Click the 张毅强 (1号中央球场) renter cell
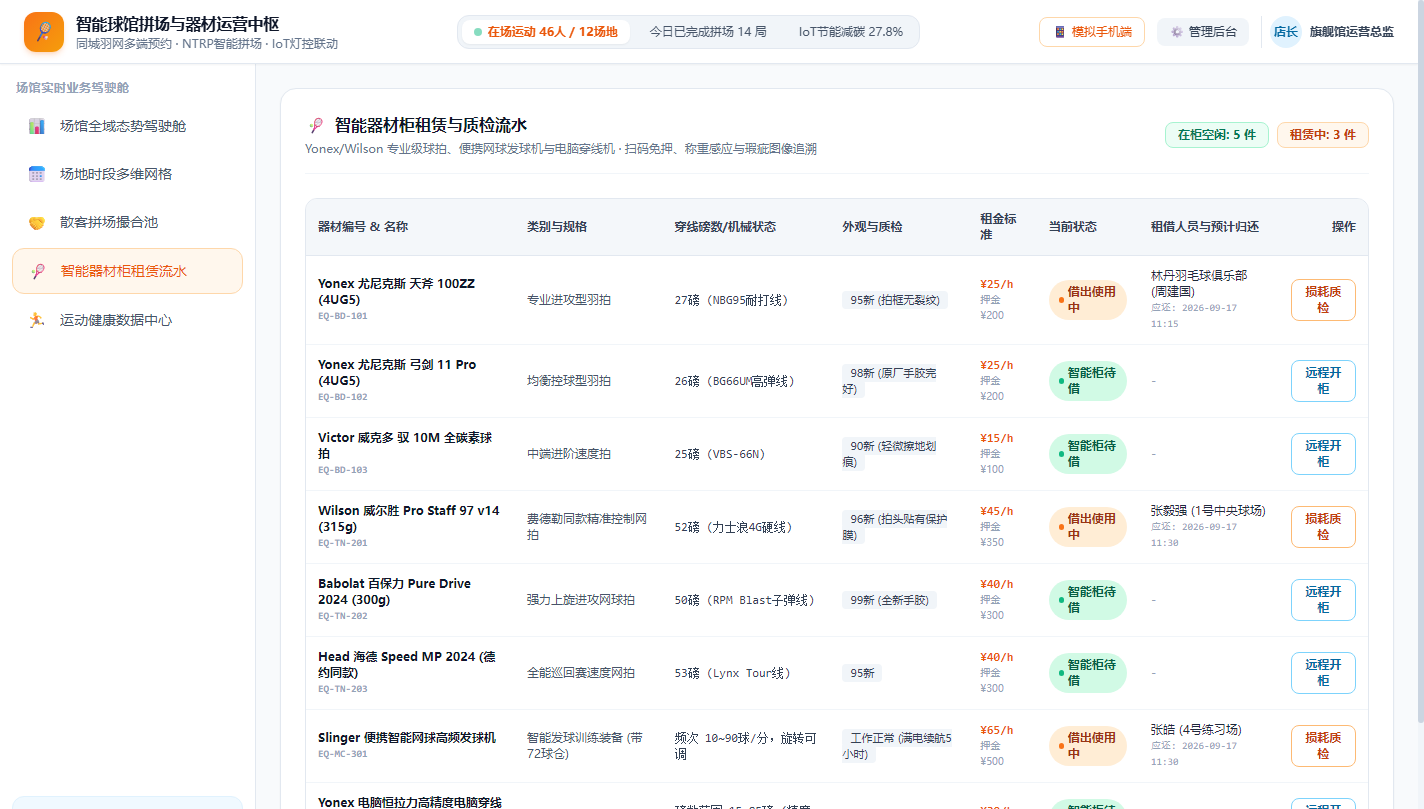 pyautogui.click(x=1208, y=511)
